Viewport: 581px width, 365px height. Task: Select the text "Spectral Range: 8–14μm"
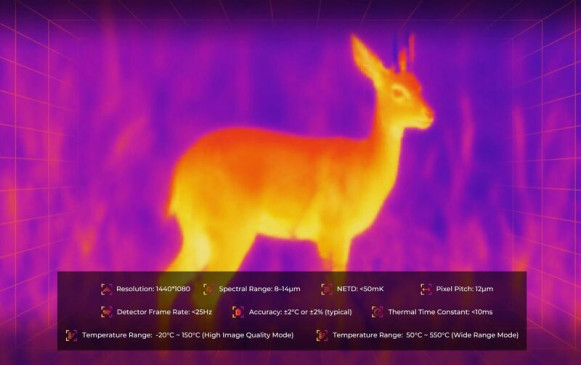click(259, 289)
